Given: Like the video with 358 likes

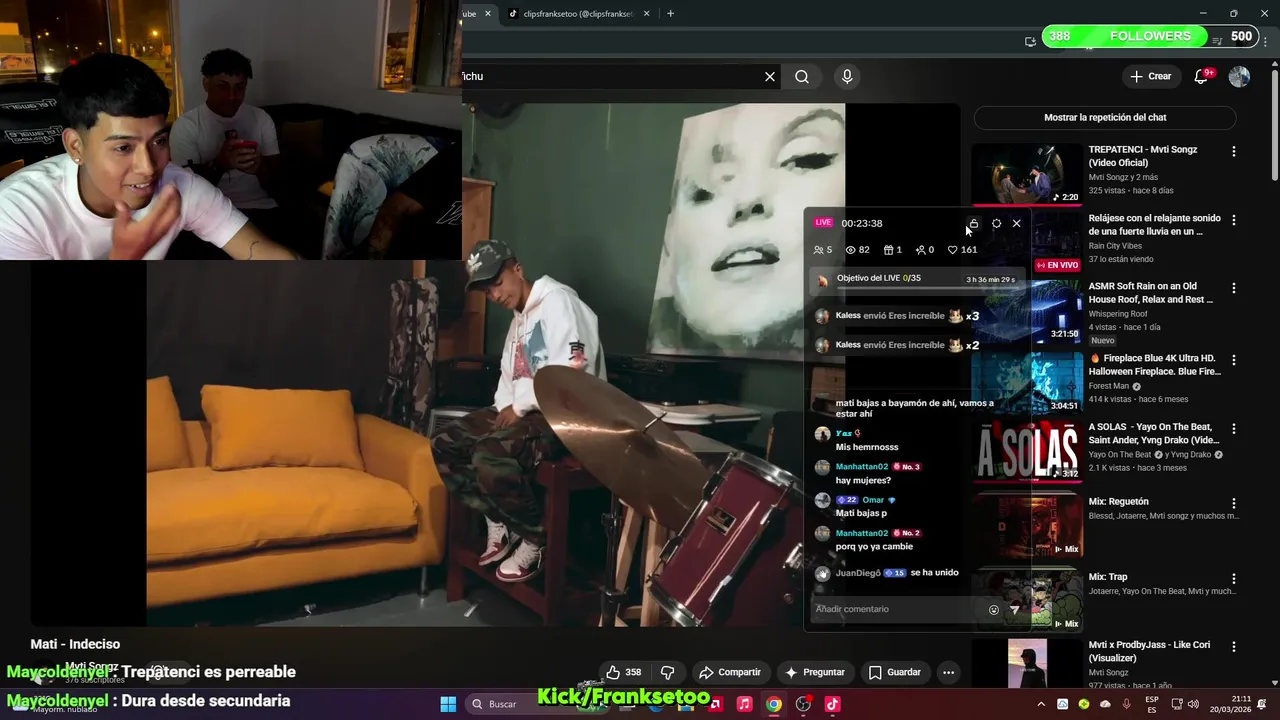Looking at the screenshot, I should (623, 672).
